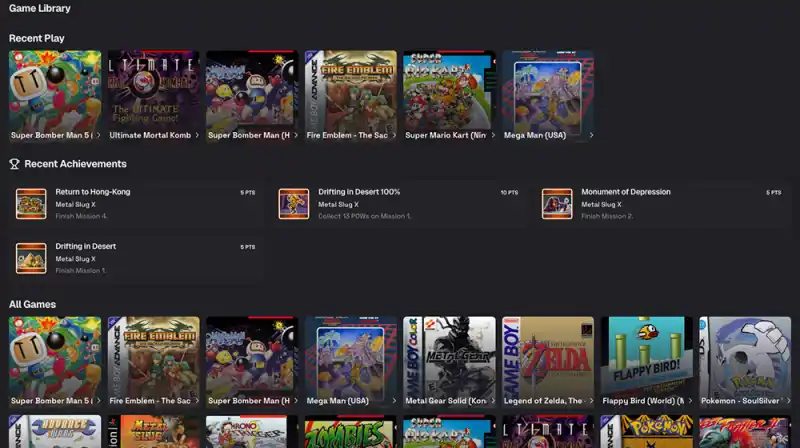The image size is (800, 448).
Task: Click 'Collect 13 POWs on Mission 1.' text
Action: (364, 216)
